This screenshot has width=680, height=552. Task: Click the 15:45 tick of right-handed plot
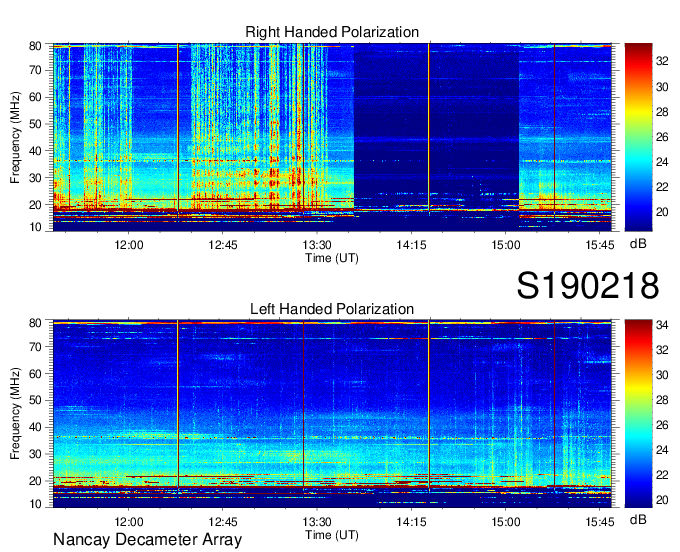coord(600,245)
